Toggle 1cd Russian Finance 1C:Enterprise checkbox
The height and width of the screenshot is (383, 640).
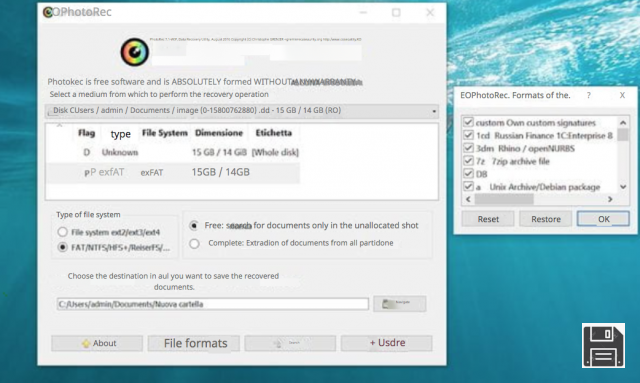click(x=469, y=135)
